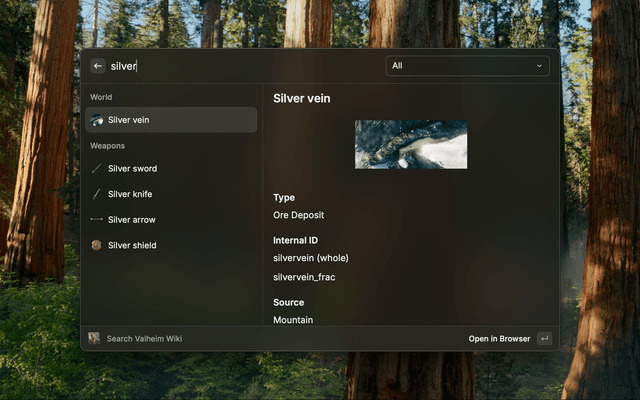Click the Silver vein detail heading

[302, 99]
